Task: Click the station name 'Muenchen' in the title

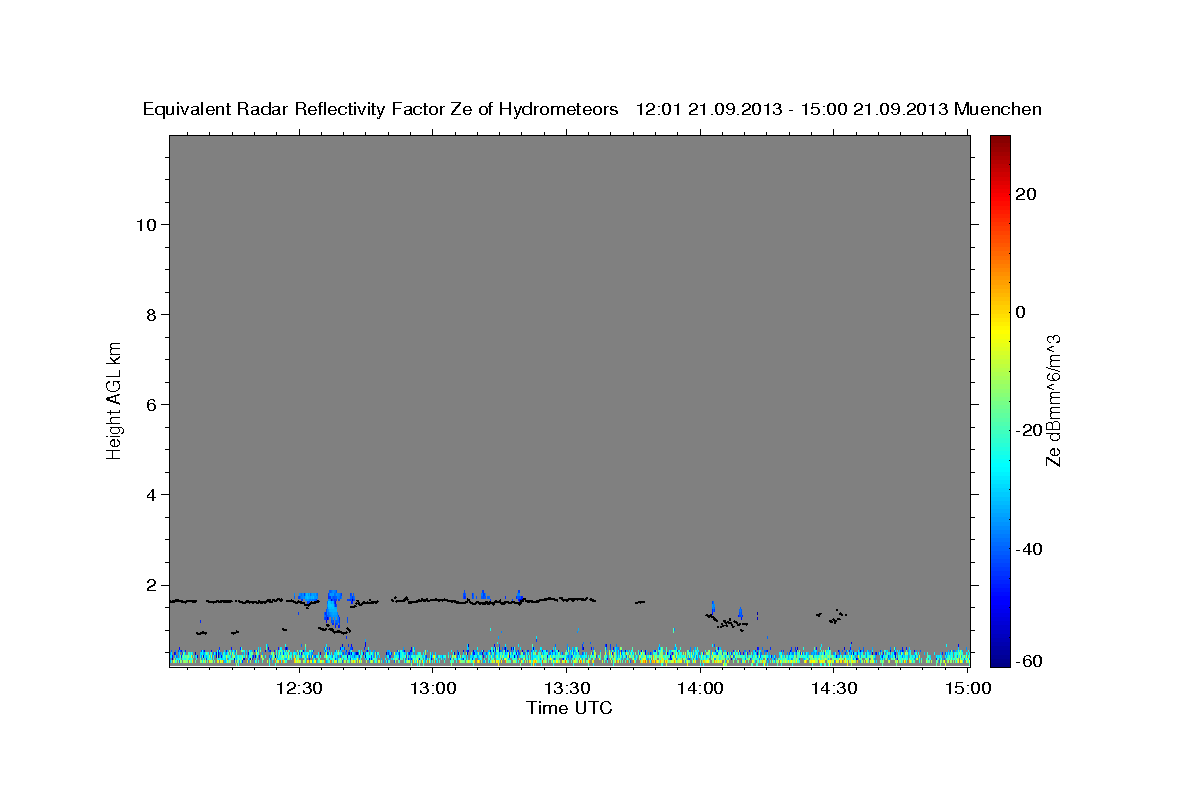Action: pyautogui.click(x=998, y=110)
